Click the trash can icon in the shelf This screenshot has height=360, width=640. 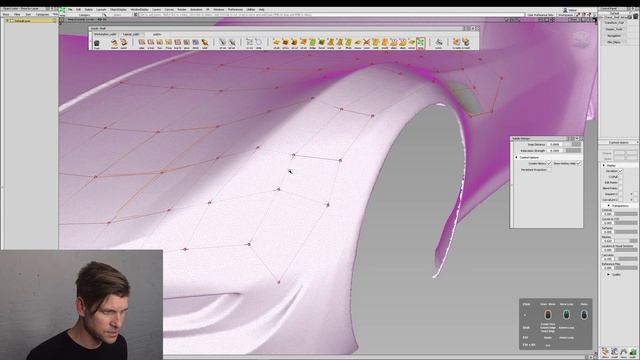[x=97, y=43]
